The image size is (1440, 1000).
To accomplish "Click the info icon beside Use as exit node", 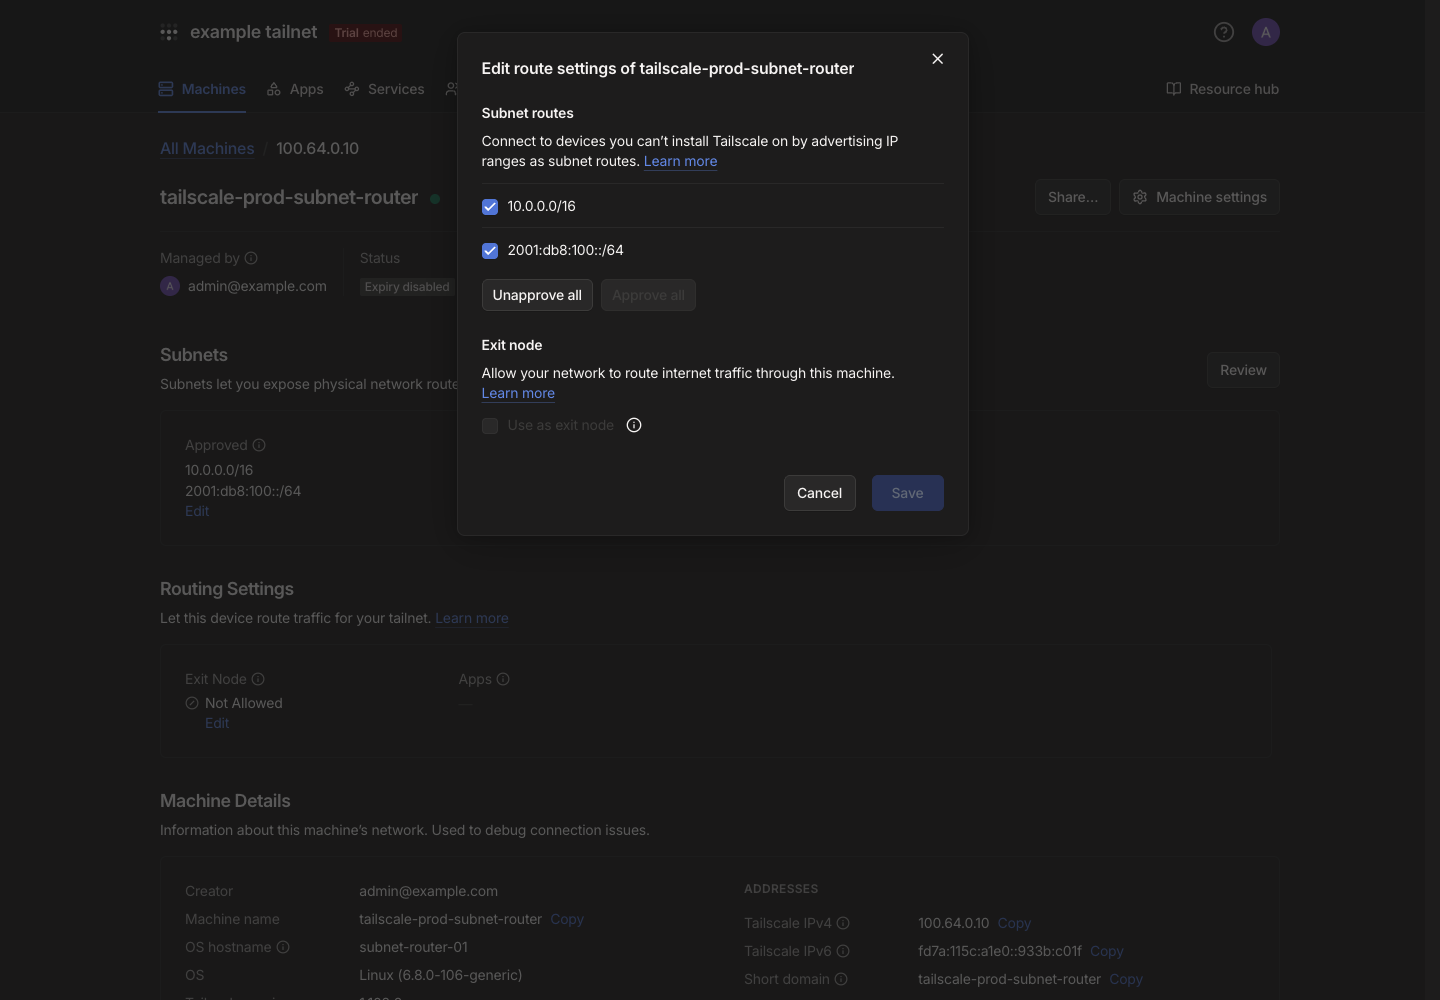I will coord(634,425).
